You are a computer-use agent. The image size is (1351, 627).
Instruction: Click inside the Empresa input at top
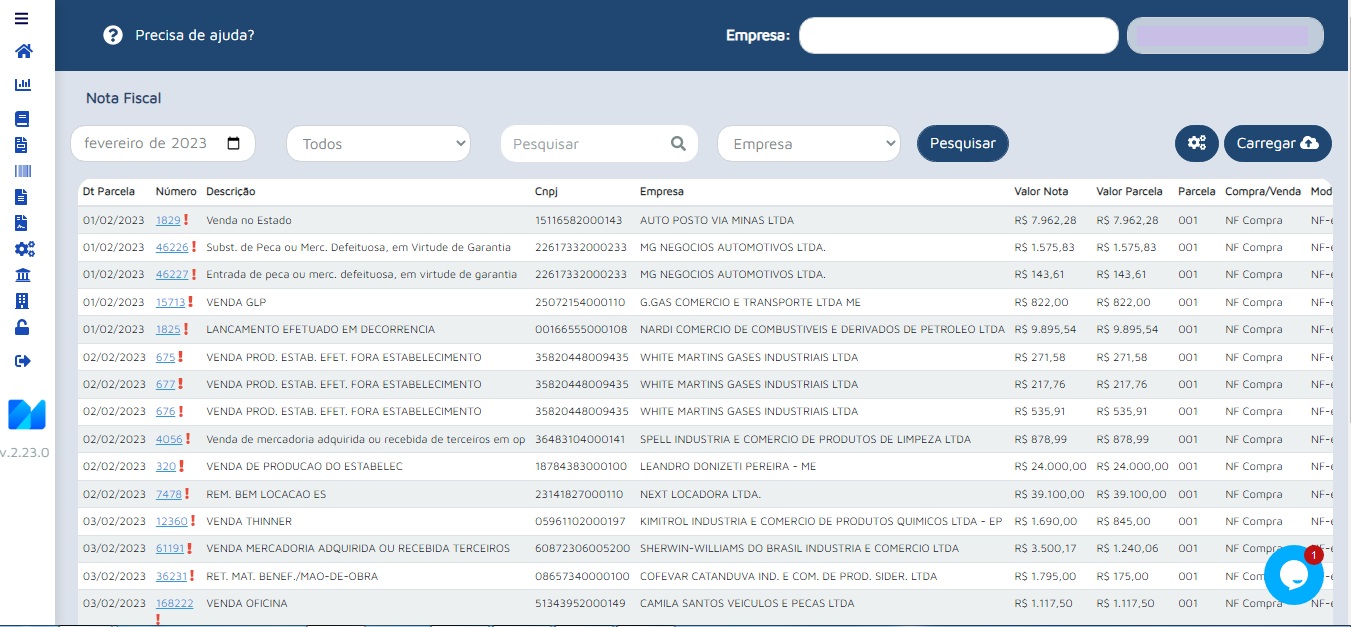[x=957, y=35]
